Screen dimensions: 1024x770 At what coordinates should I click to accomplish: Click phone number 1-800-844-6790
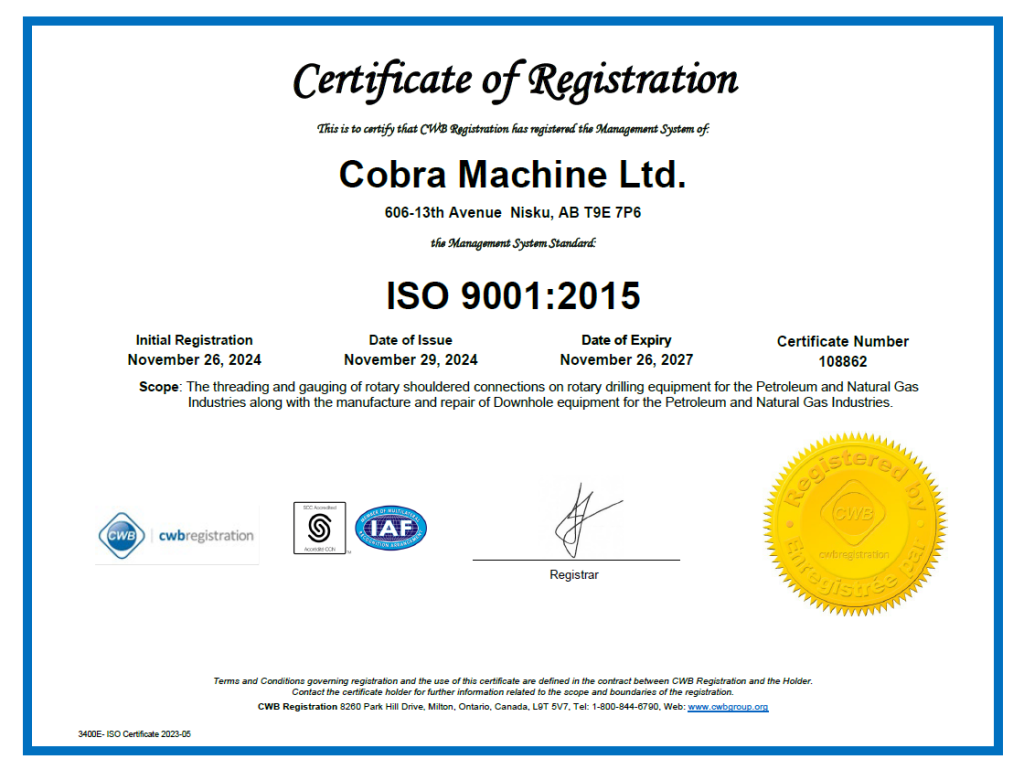tap(625, 707)
